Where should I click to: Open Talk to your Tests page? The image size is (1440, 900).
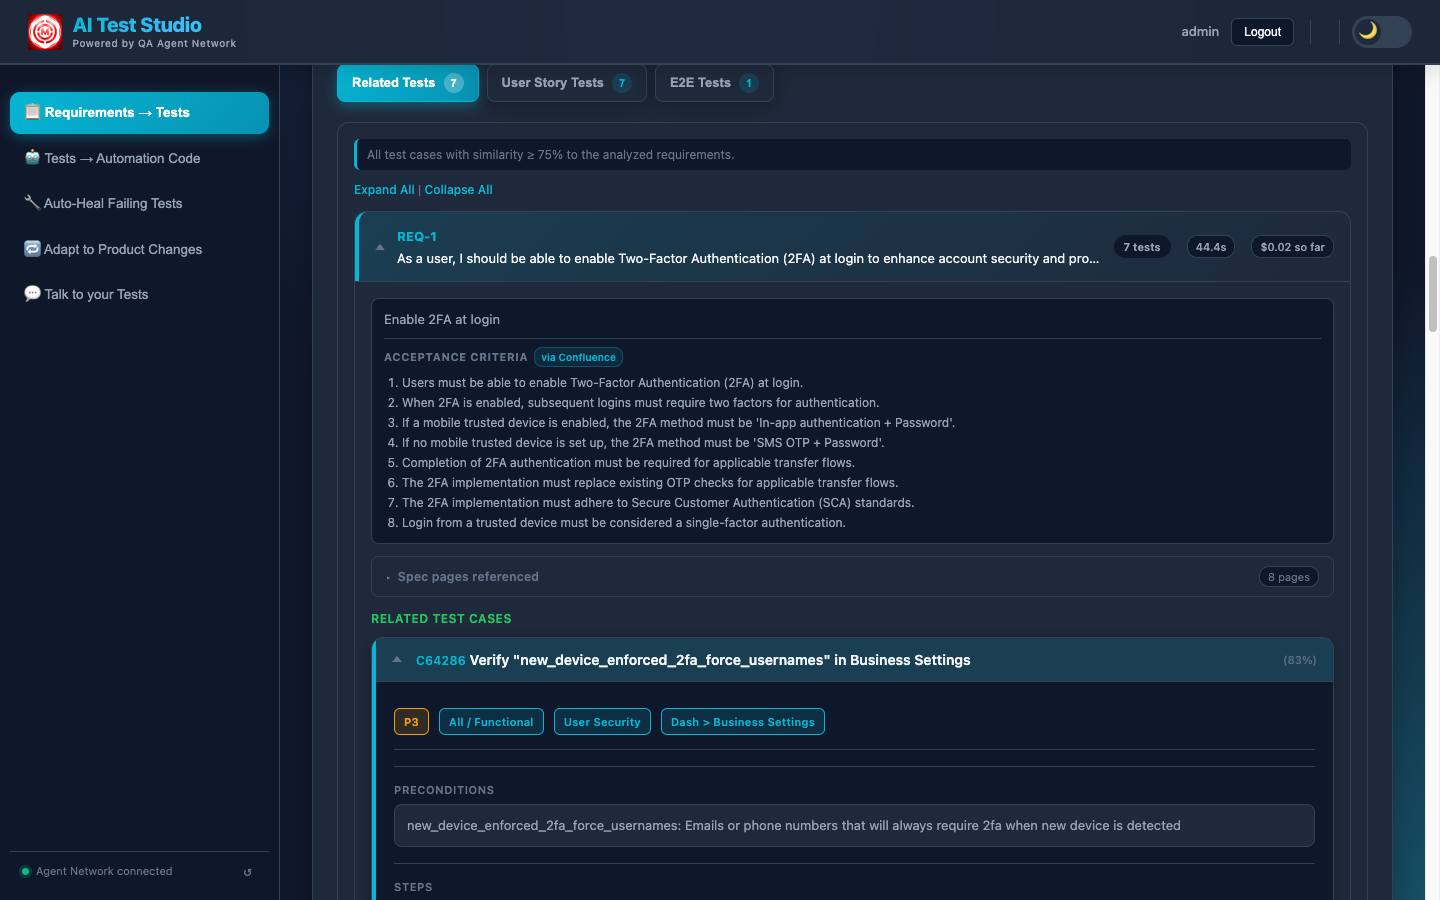(139, 294)
